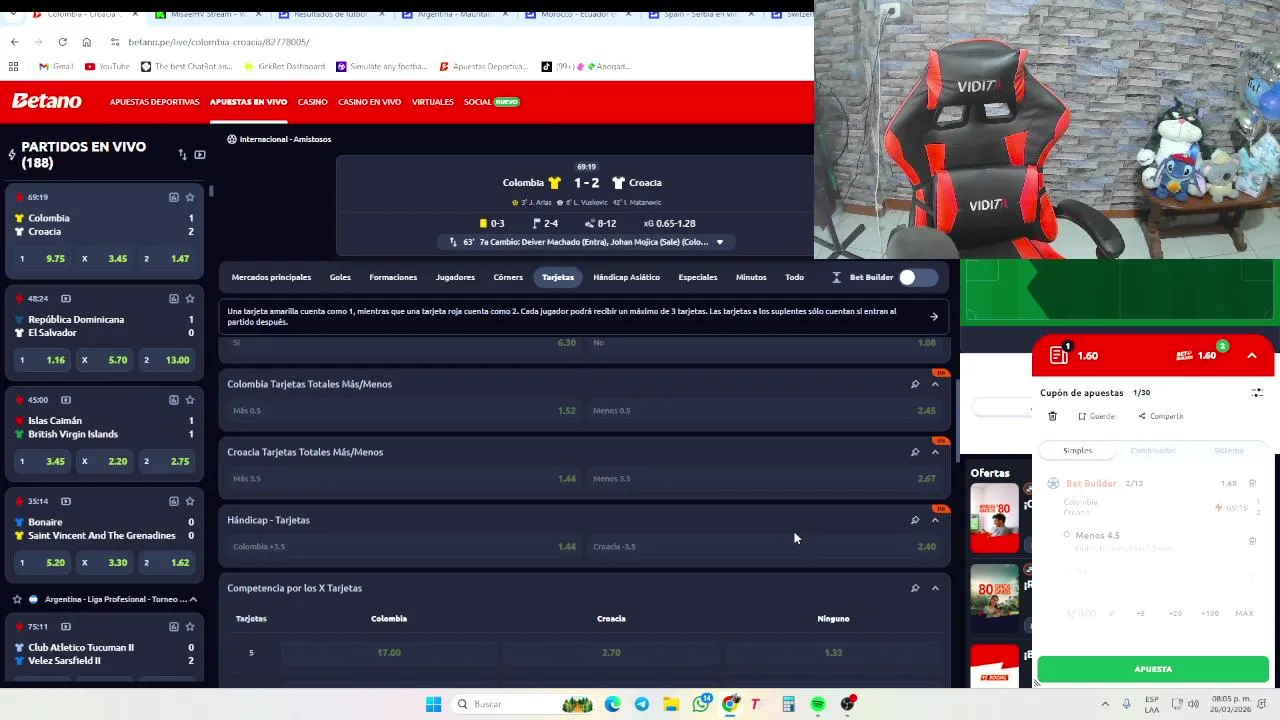Open stats icon for República Dominicana match
This screenshot has width=1280, height=720.
[x=173, y=298]
